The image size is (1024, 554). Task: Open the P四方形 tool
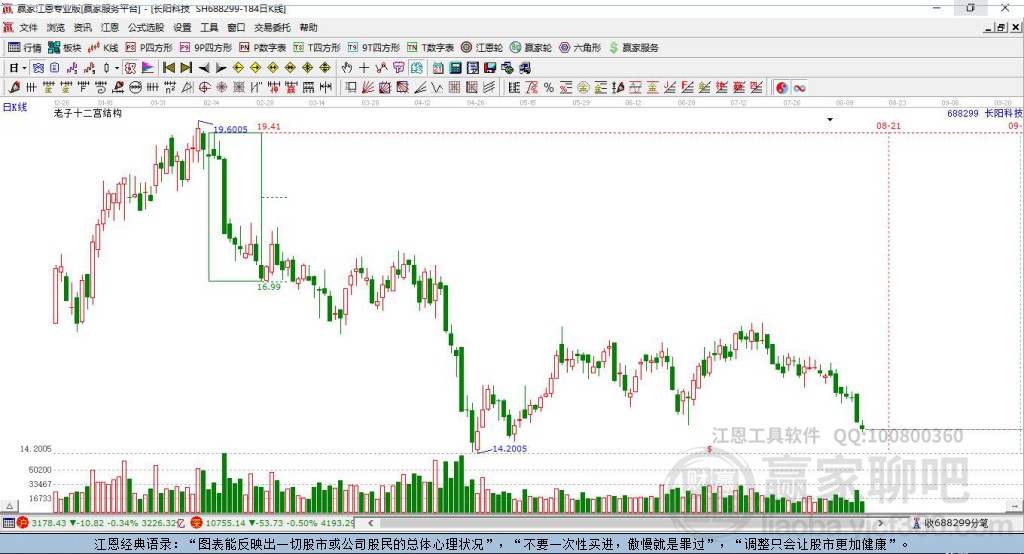(149, 48)
